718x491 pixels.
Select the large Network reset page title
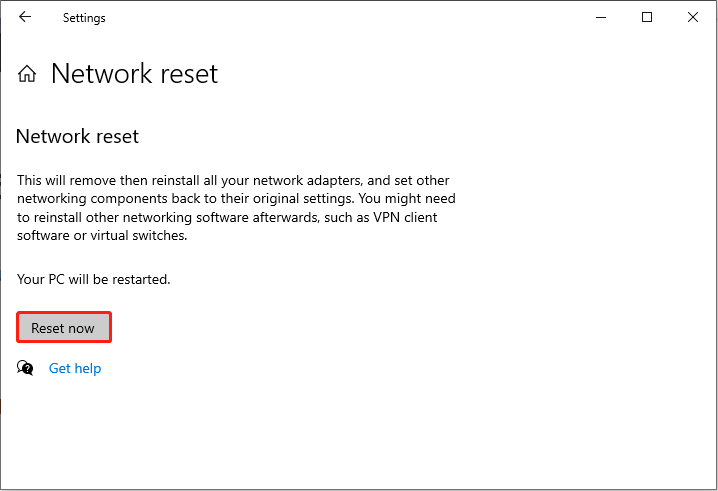tap(135, 73)
